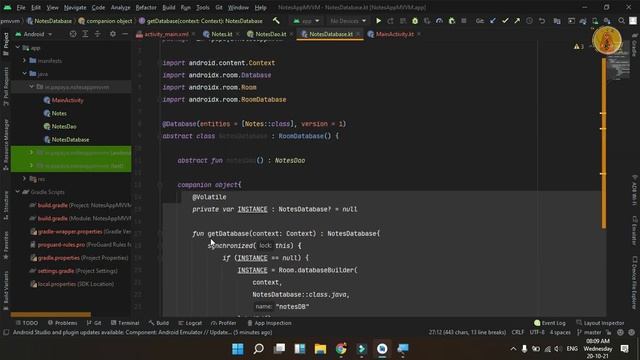Expand the res folder
The height and width of the screenshot is (360, 640).
coord(24,178)
